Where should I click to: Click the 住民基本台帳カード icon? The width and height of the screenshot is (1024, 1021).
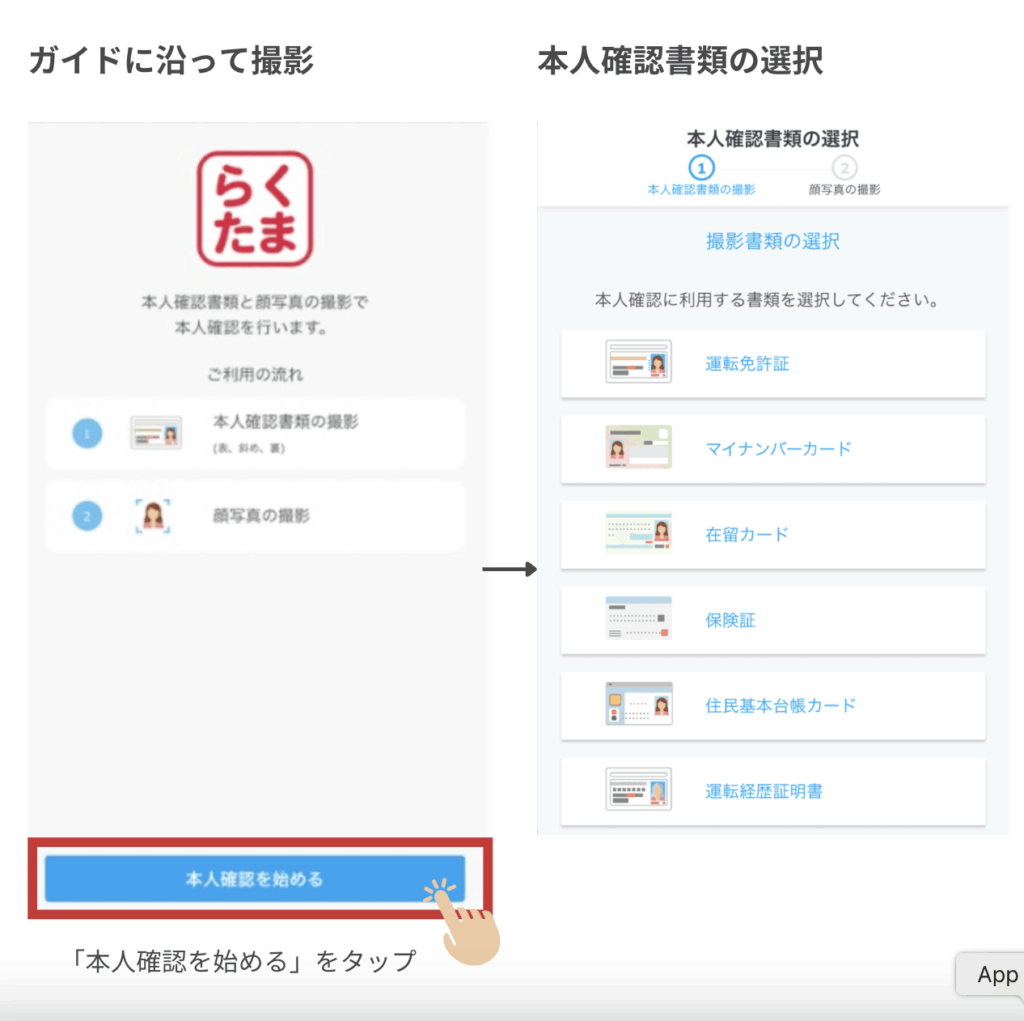point(638,705)
